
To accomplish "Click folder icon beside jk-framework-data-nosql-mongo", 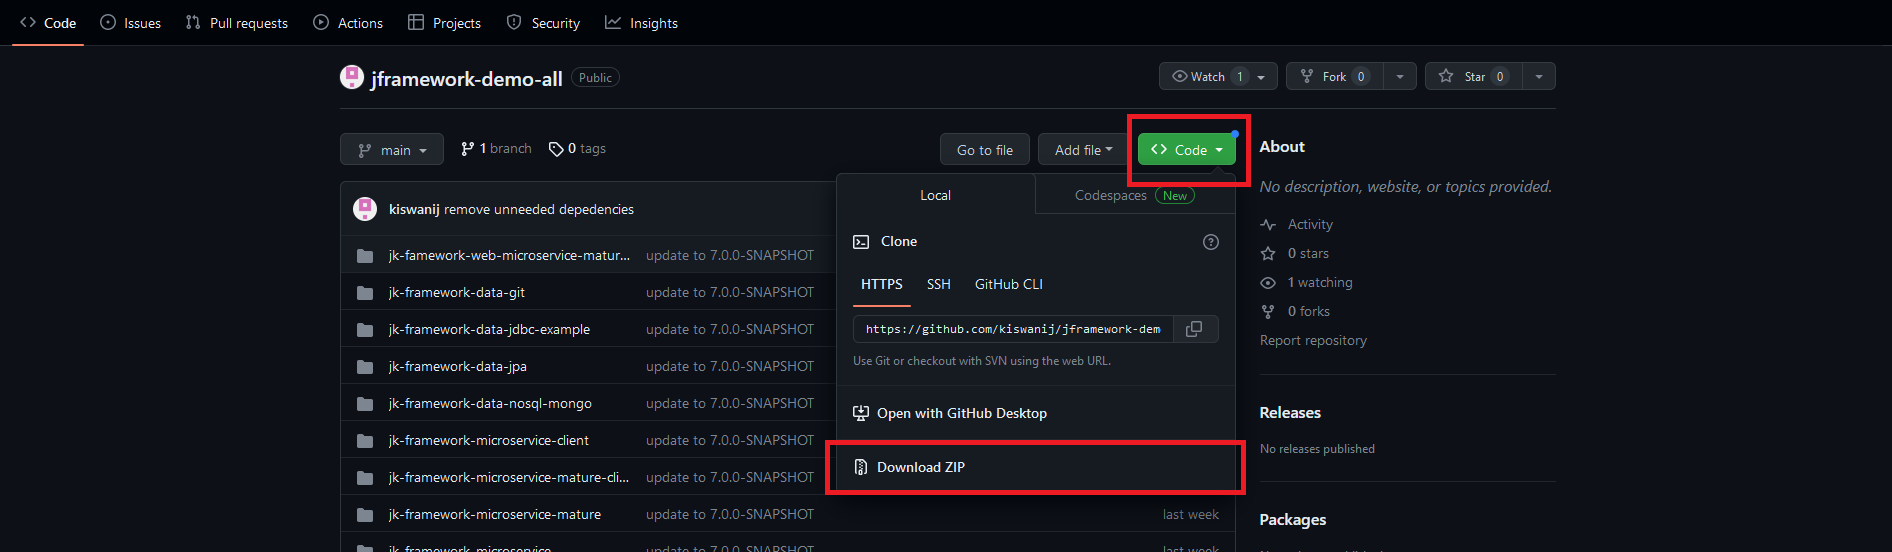I will (365, 404).
